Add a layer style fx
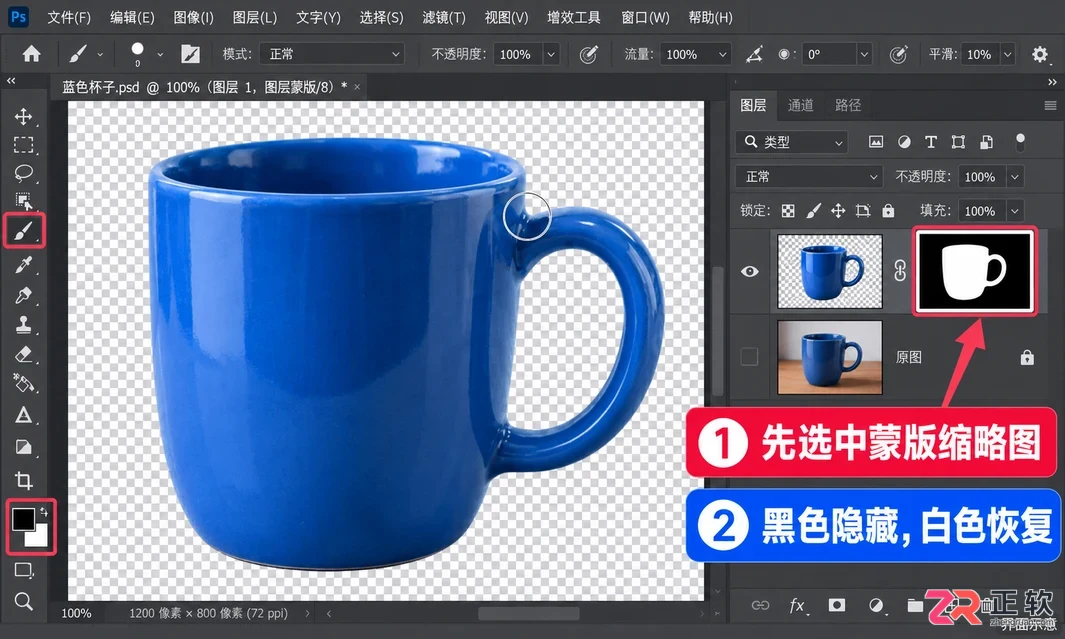This screenshot has height=639, width=1065. point(797,605)
